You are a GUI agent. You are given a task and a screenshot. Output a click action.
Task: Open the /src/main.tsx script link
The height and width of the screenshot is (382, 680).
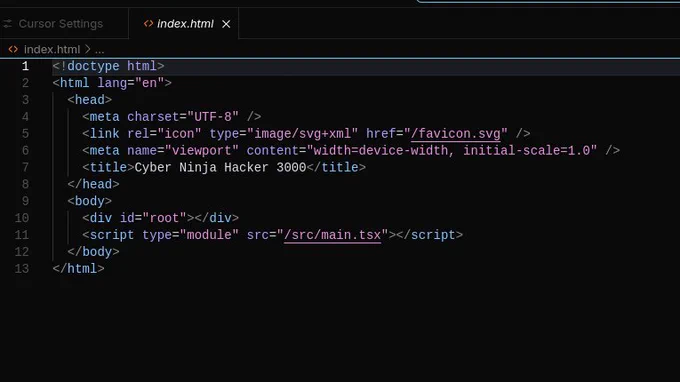332,235
